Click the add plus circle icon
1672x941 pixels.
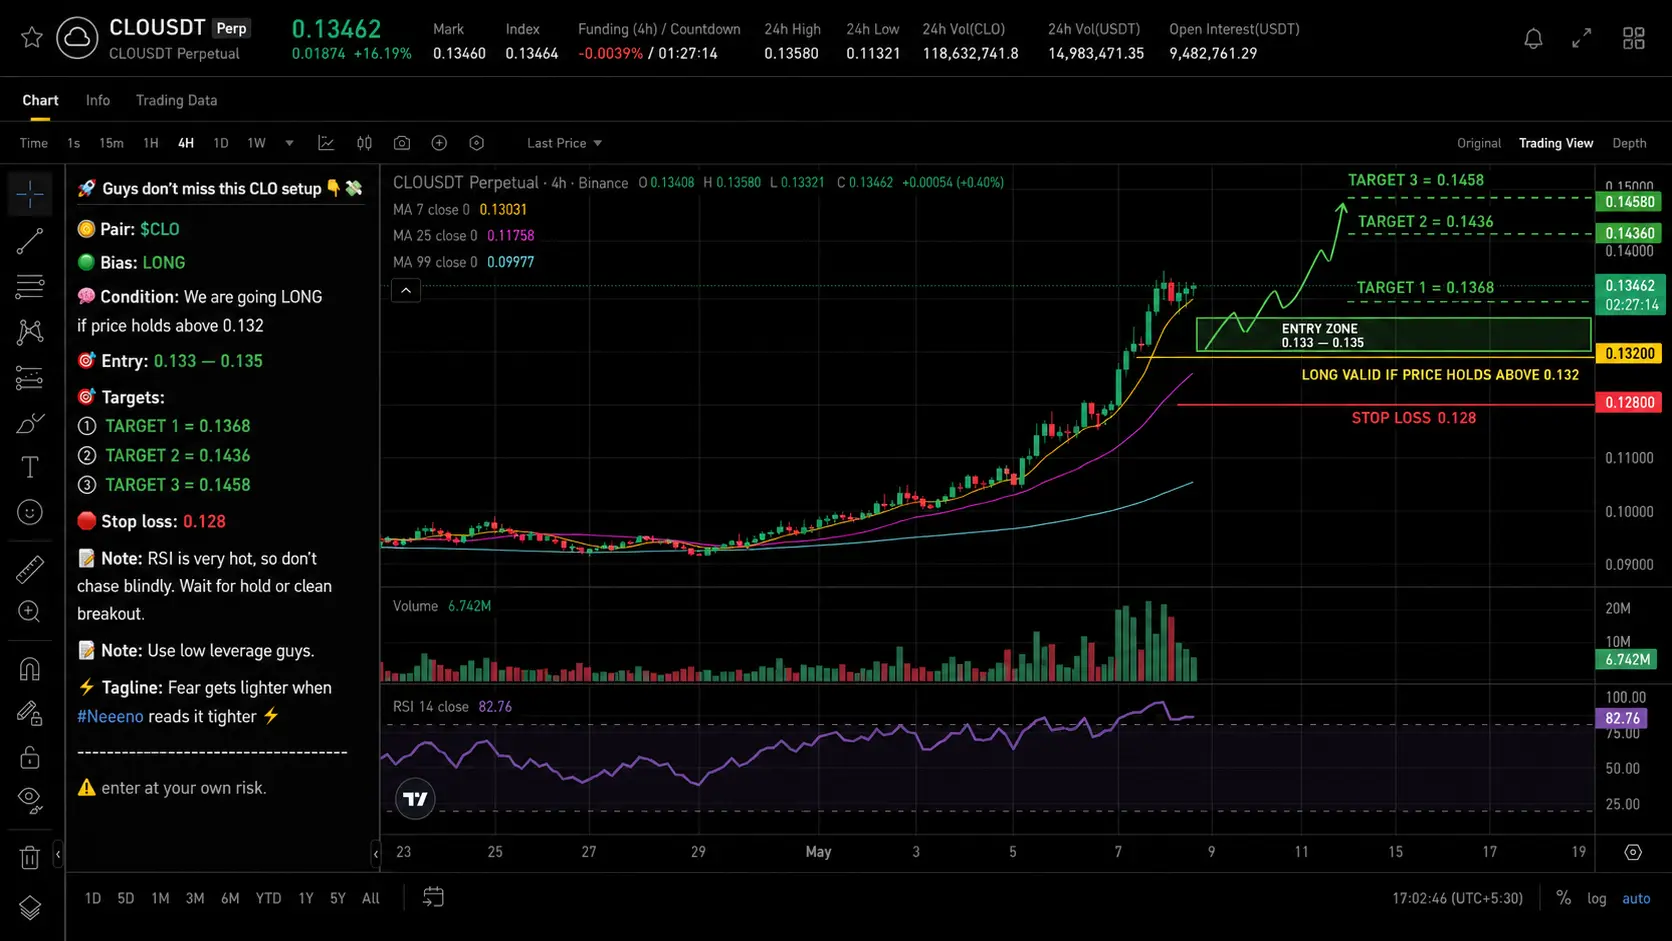(x=439, y=143)
